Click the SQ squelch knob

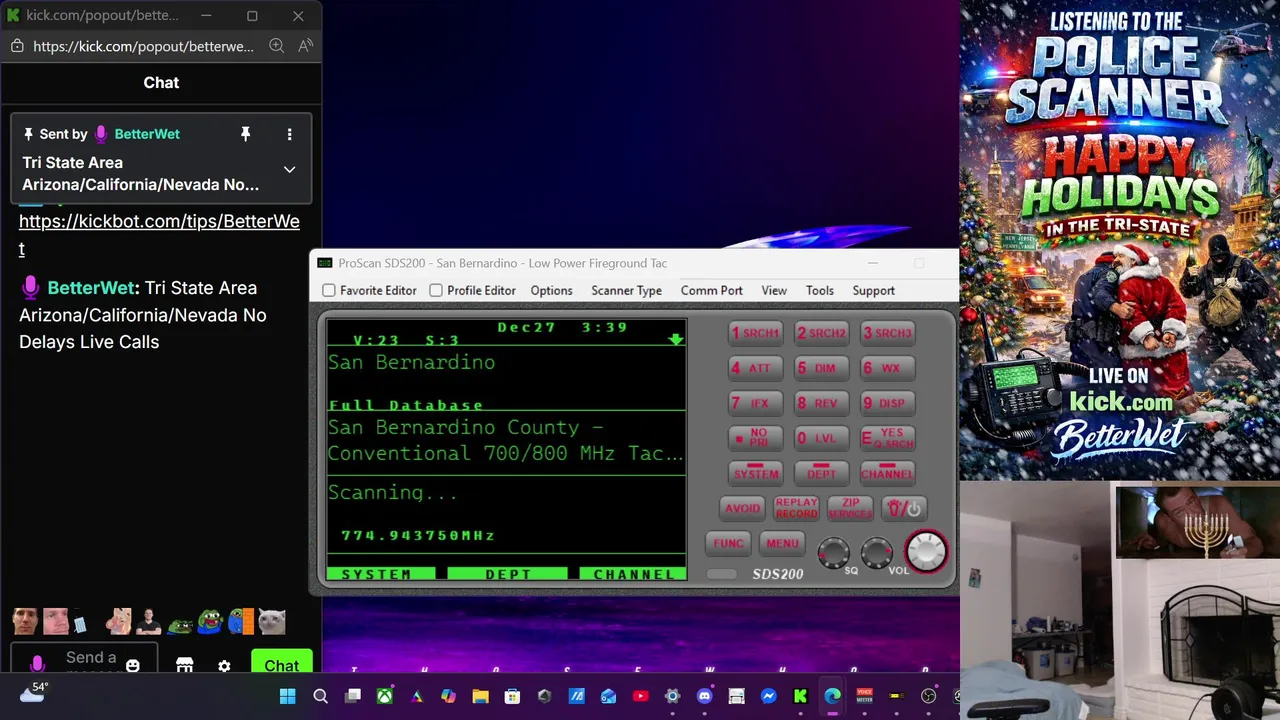[833, 552]
